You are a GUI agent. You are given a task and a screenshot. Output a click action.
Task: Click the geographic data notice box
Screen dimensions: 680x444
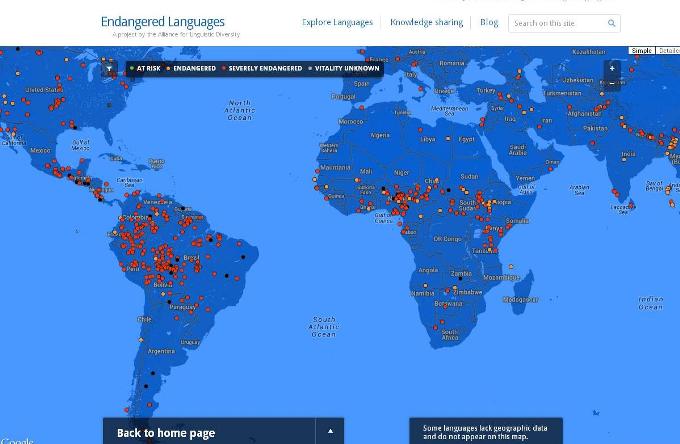point(486,431)
